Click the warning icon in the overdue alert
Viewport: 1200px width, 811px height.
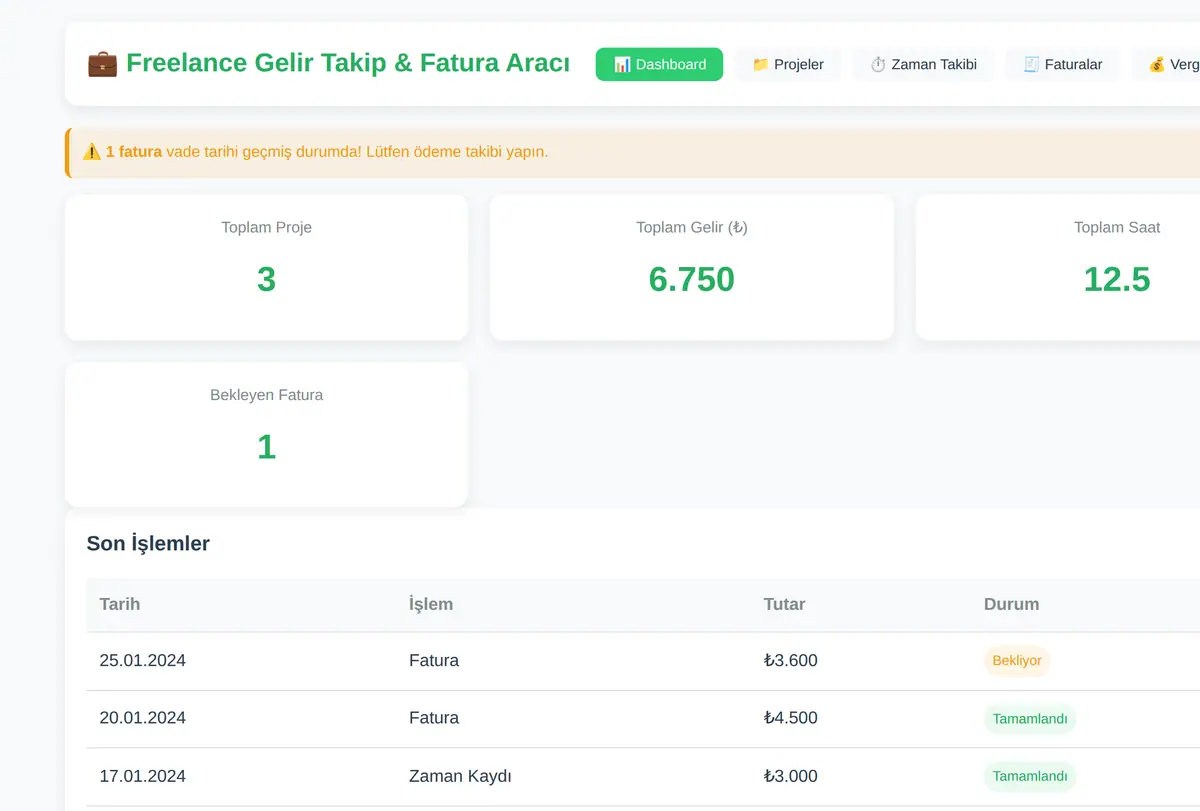coord(91,152)
